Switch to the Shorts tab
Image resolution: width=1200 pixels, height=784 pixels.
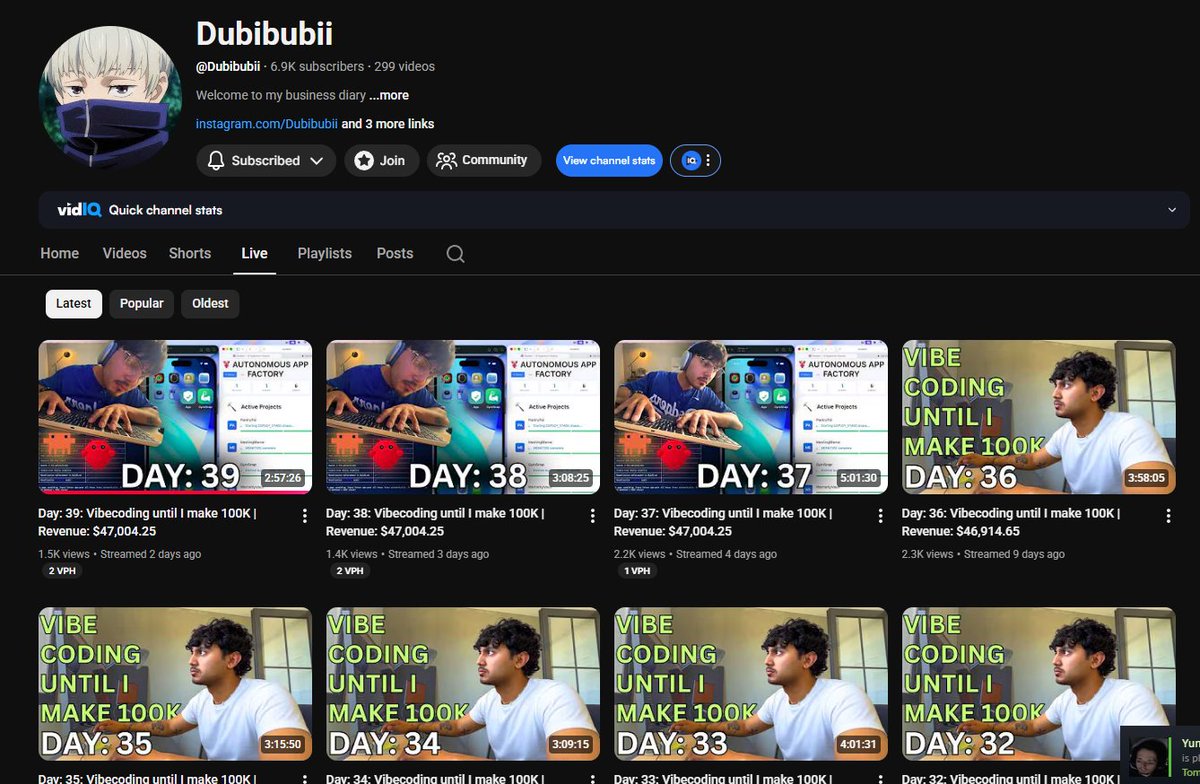pyautogui.click(x=190, y=253)
